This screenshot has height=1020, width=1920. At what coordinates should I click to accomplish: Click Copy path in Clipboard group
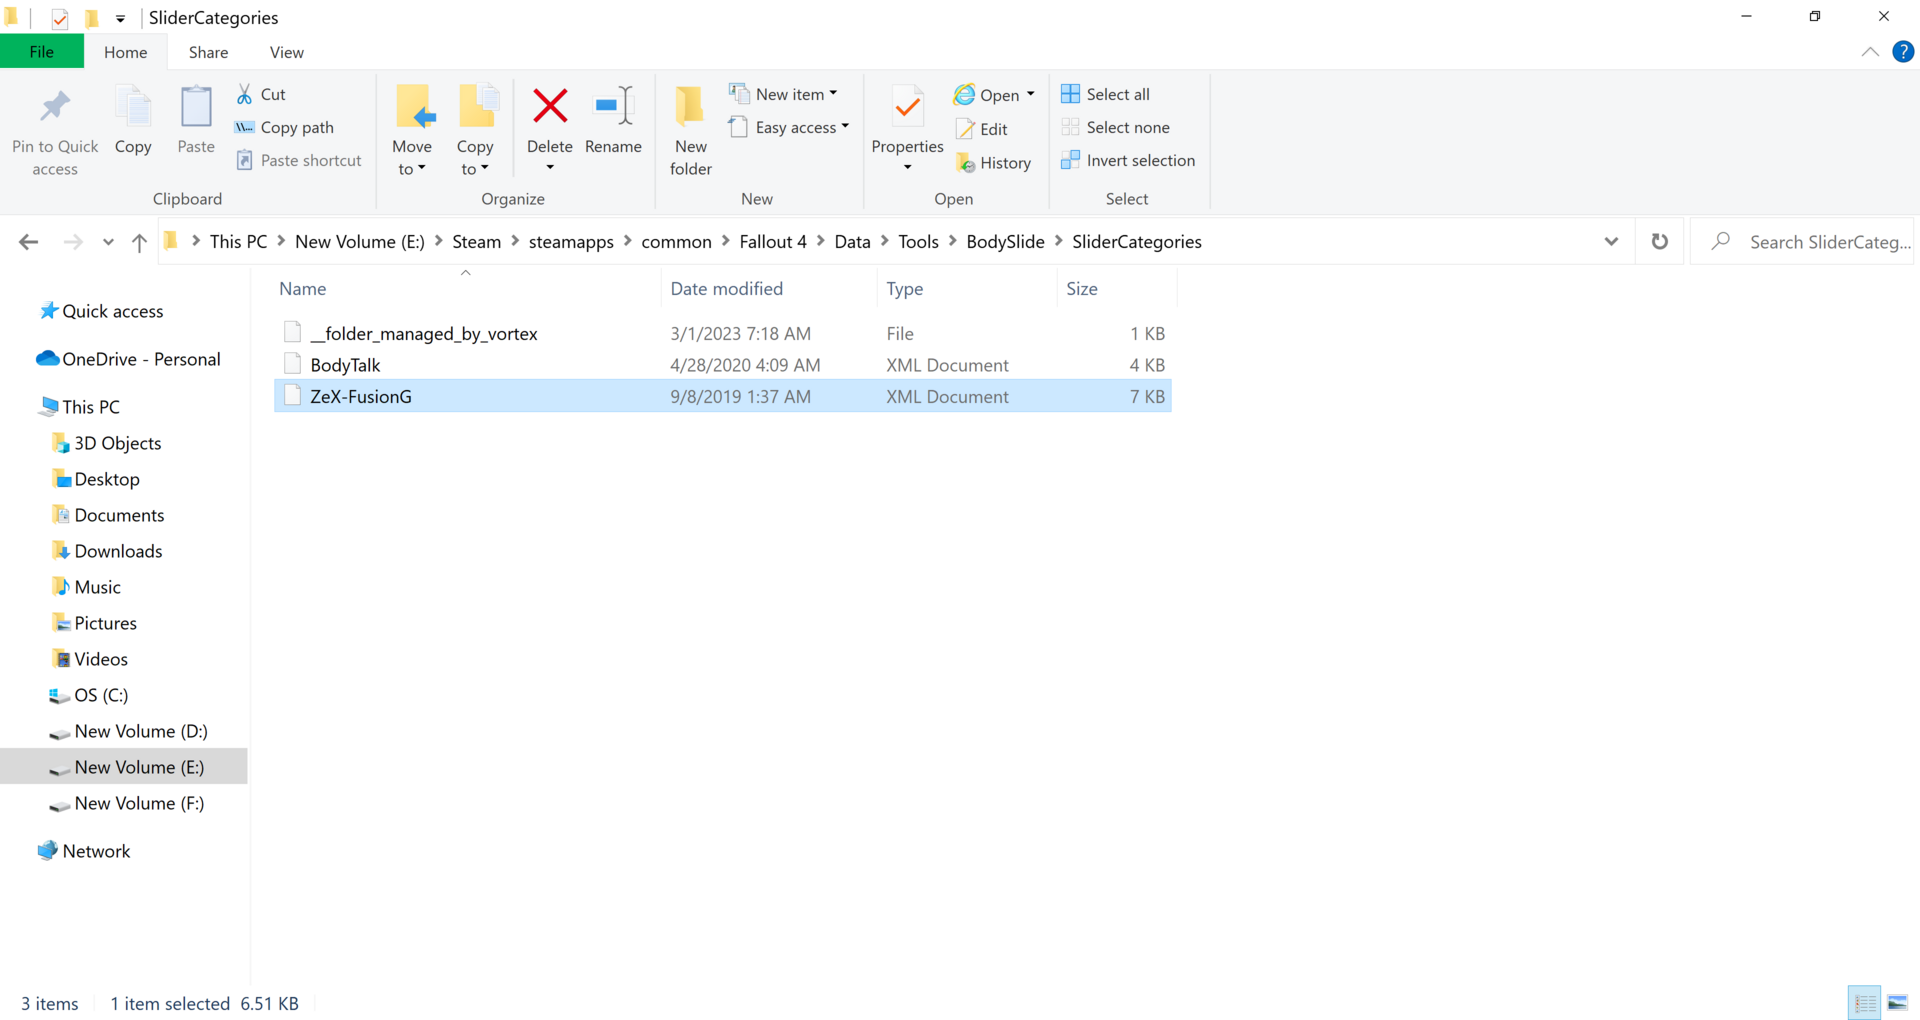[x=285, y=127]
